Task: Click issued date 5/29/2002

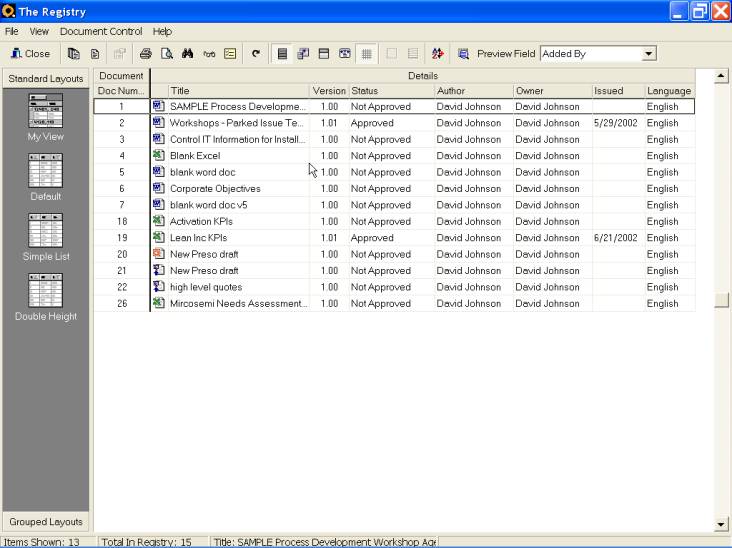Action: (615, 123)
